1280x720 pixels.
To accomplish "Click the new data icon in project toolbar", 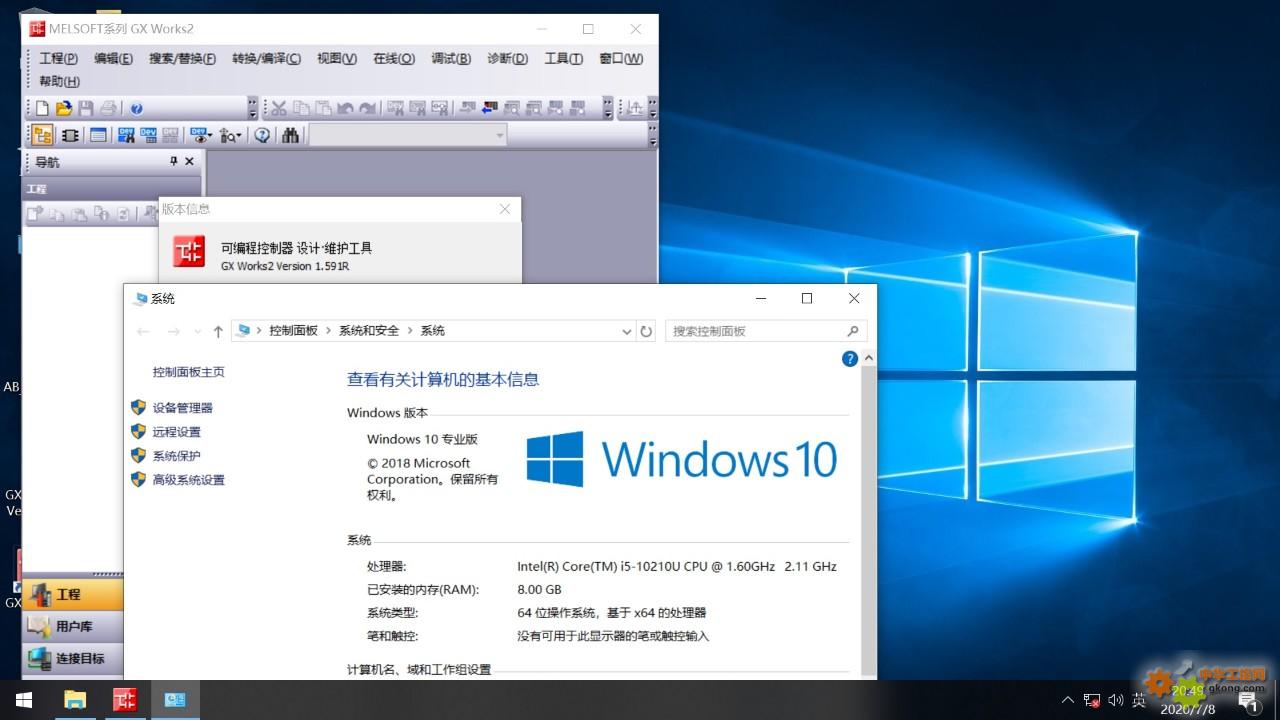I will click(x=35, y=213).
